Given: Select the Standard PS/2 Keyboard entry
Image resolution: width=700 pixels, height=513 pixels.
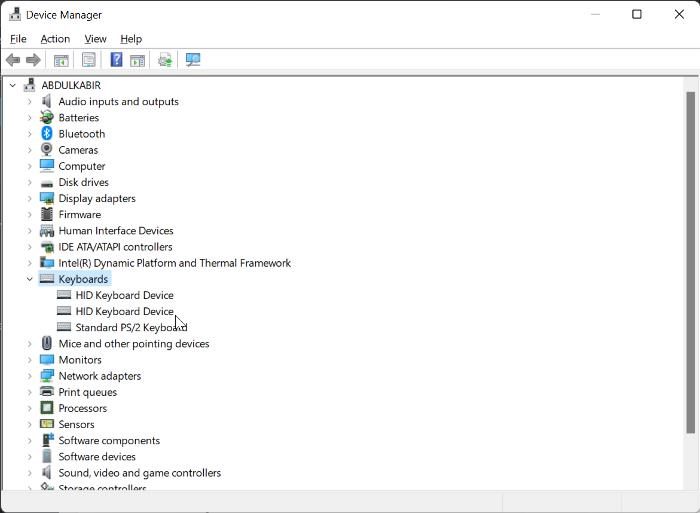Looking at the screenshot, I should tap(131, 327).
